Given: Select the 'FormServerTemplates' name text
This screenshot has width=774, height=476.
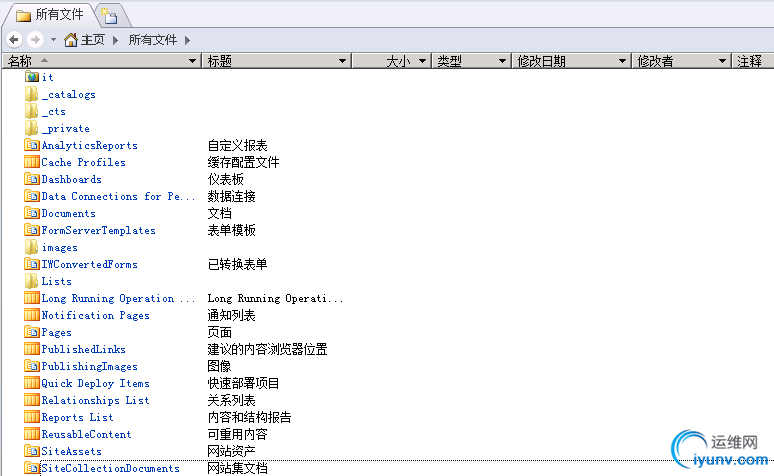Looking at the screenshot, I should pyautogui.click(x=98, y=230).
